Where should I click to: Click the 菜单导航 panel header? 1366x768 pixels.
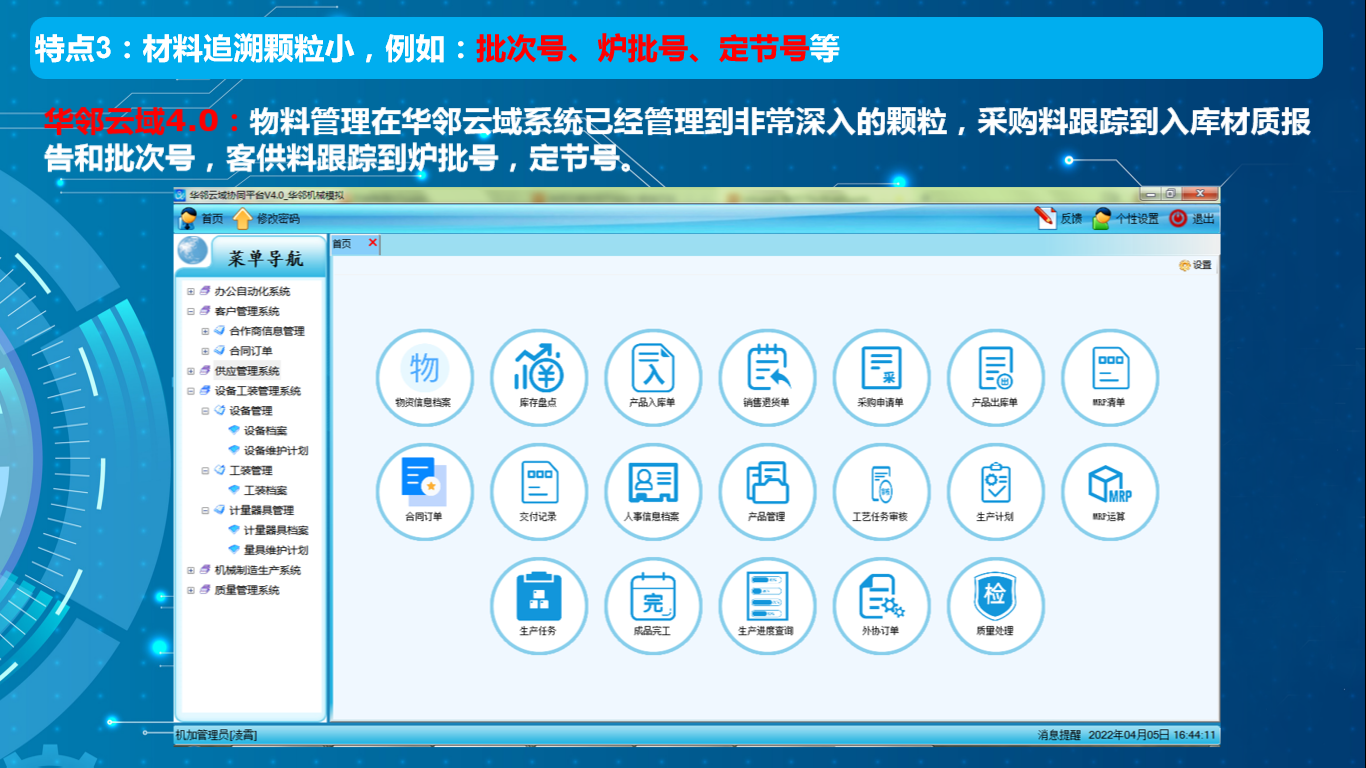tap(265, 258)
